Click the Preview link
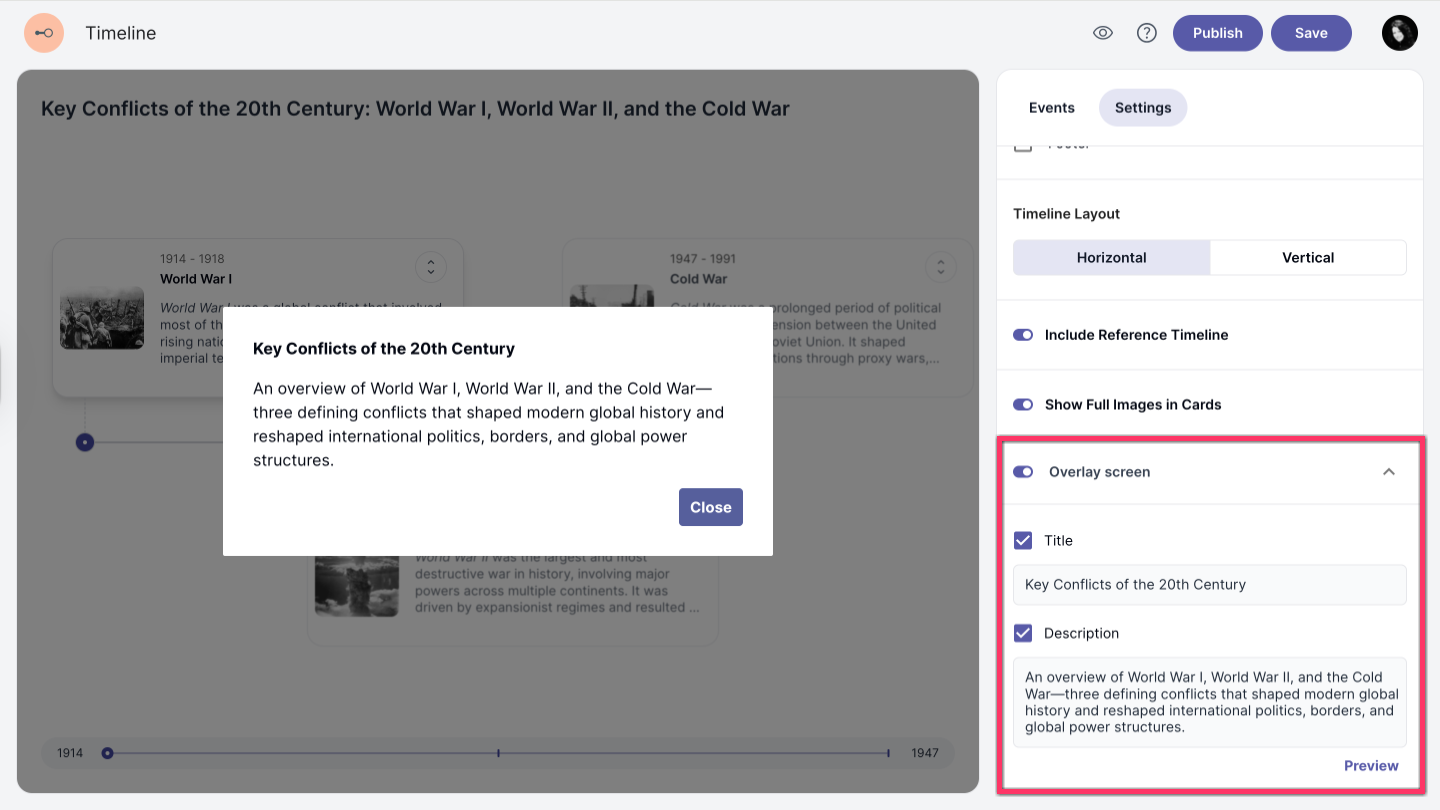 coord(1370,766)
